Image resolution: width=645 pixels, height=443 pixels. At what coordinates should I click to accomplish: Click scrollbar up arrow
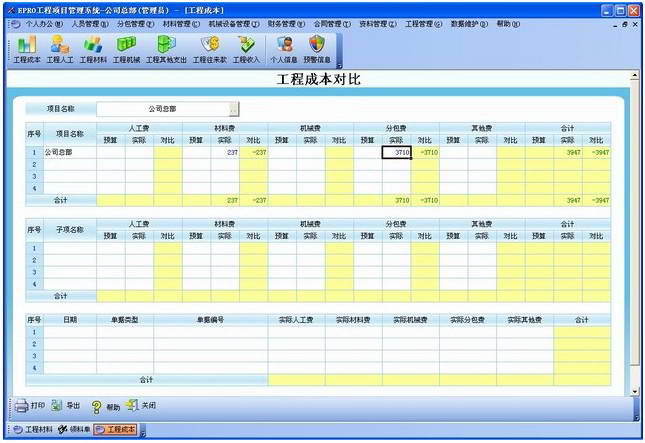tap(634, 76)
